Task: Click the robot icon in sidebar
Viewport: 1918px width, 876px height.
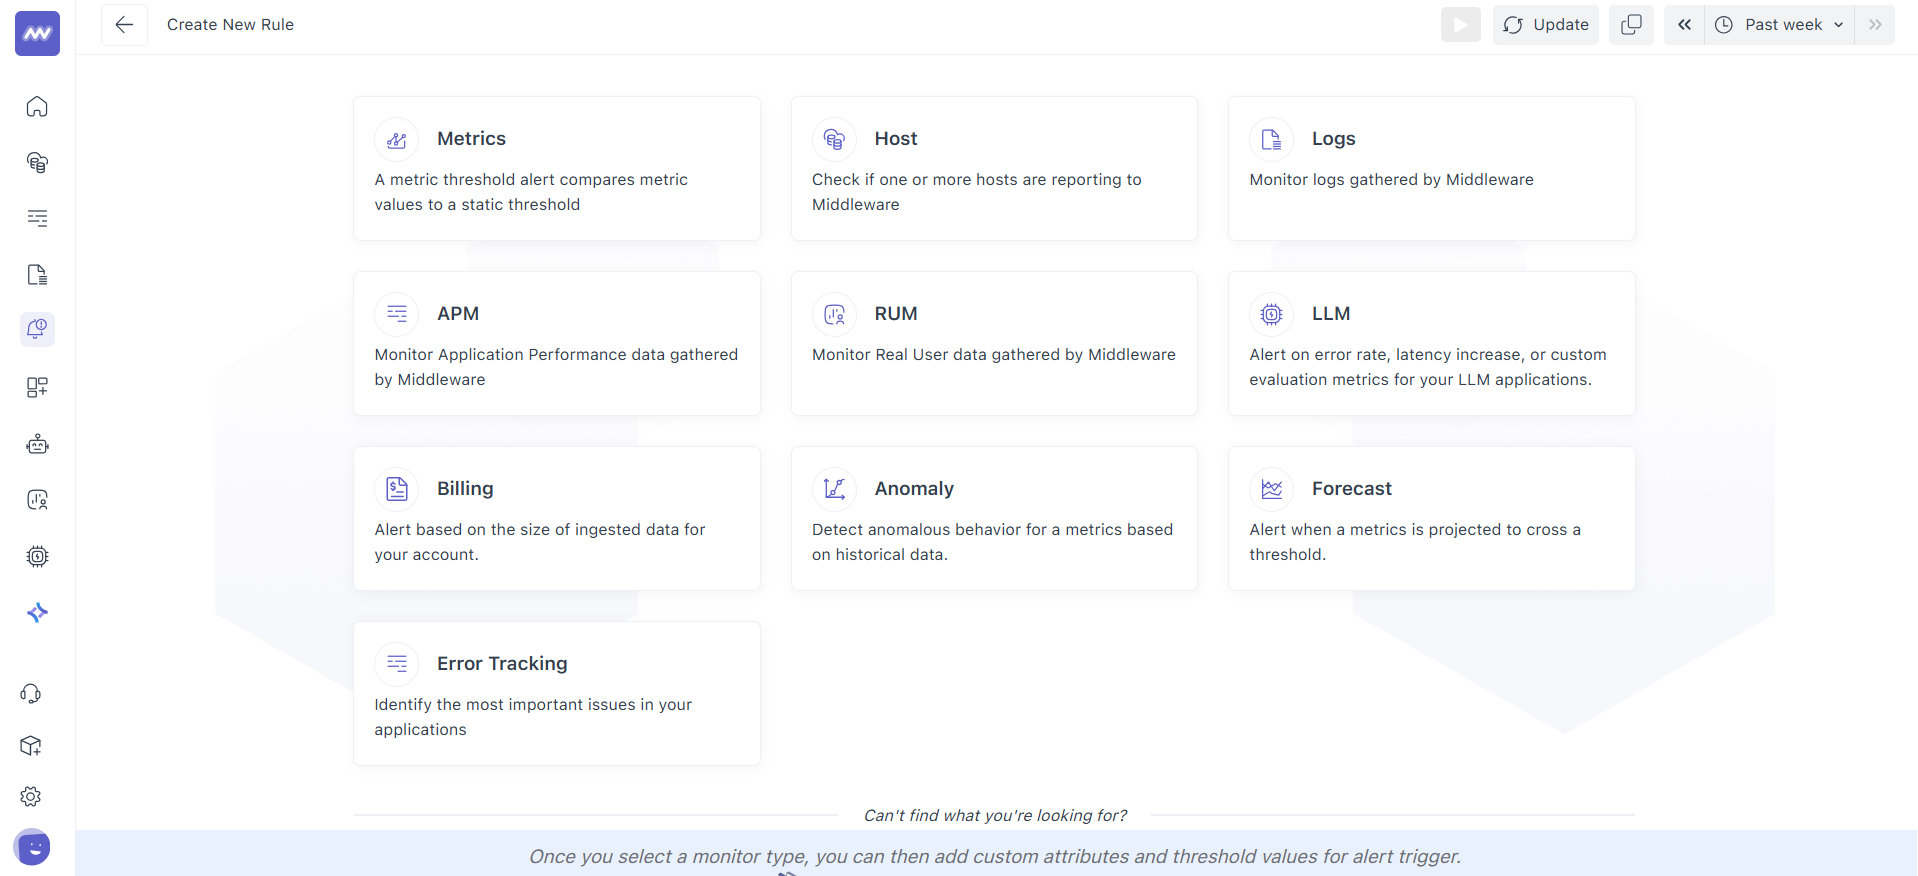Action: pos(37,444)
